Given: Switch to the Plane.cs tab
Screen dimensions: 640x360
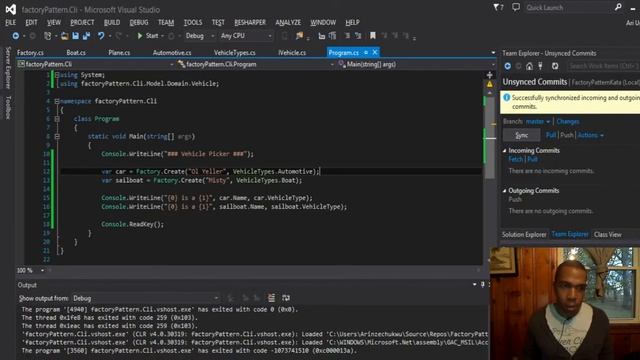Looking at the screenshot, I should pyautogui.click(x=119, y=53).
